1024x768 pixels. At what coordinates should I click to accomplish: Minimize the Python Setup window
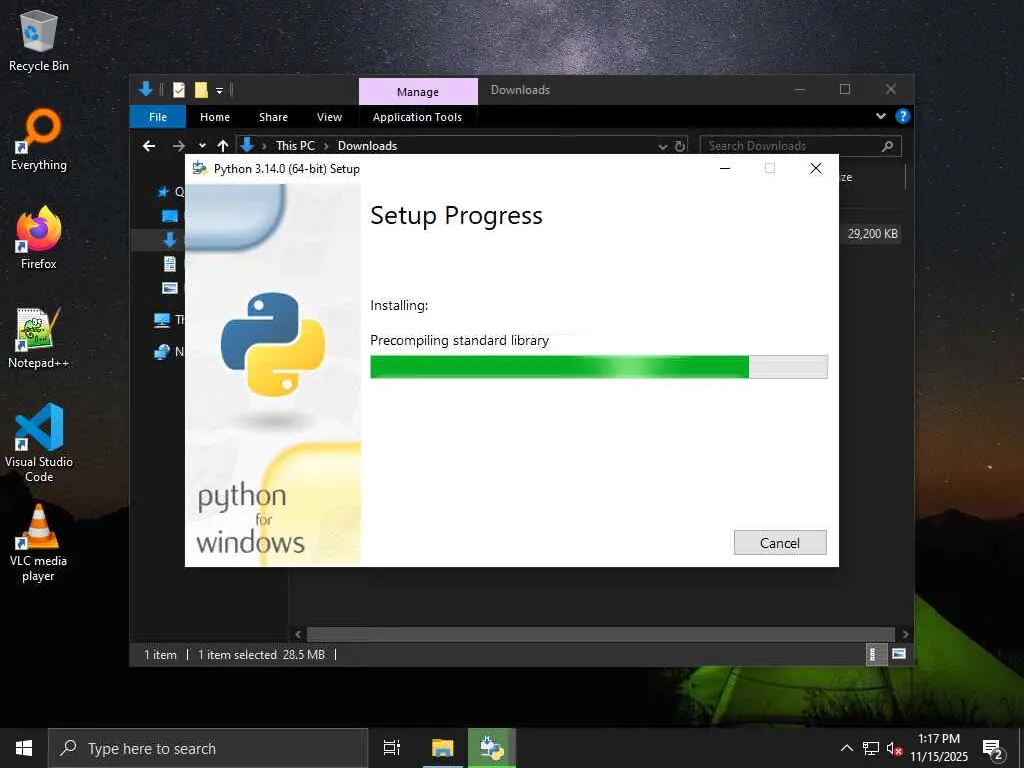point(725,168)
